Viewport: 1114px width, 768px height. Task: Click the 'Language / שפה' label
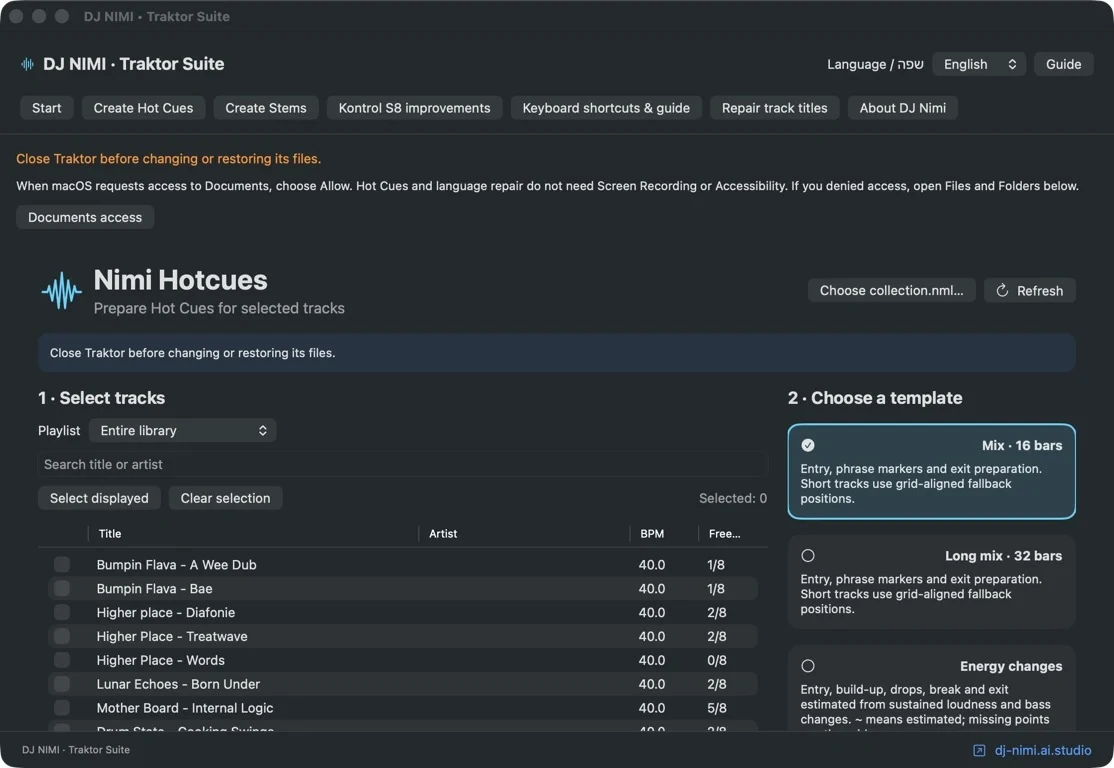click(875, 64)
